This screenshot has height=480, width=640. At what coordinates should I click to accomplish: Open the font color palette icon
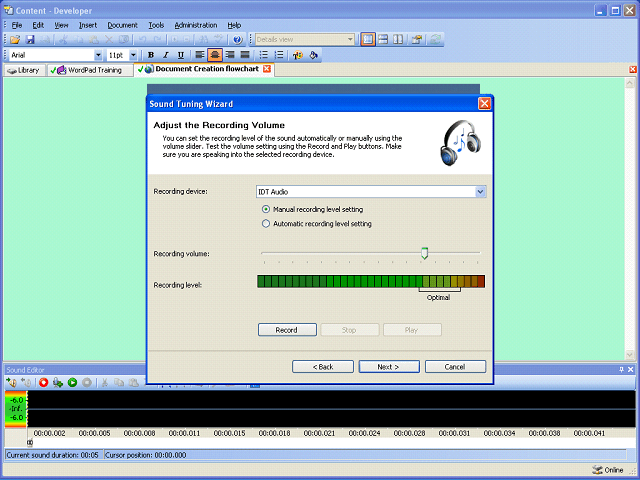(298, 55)
